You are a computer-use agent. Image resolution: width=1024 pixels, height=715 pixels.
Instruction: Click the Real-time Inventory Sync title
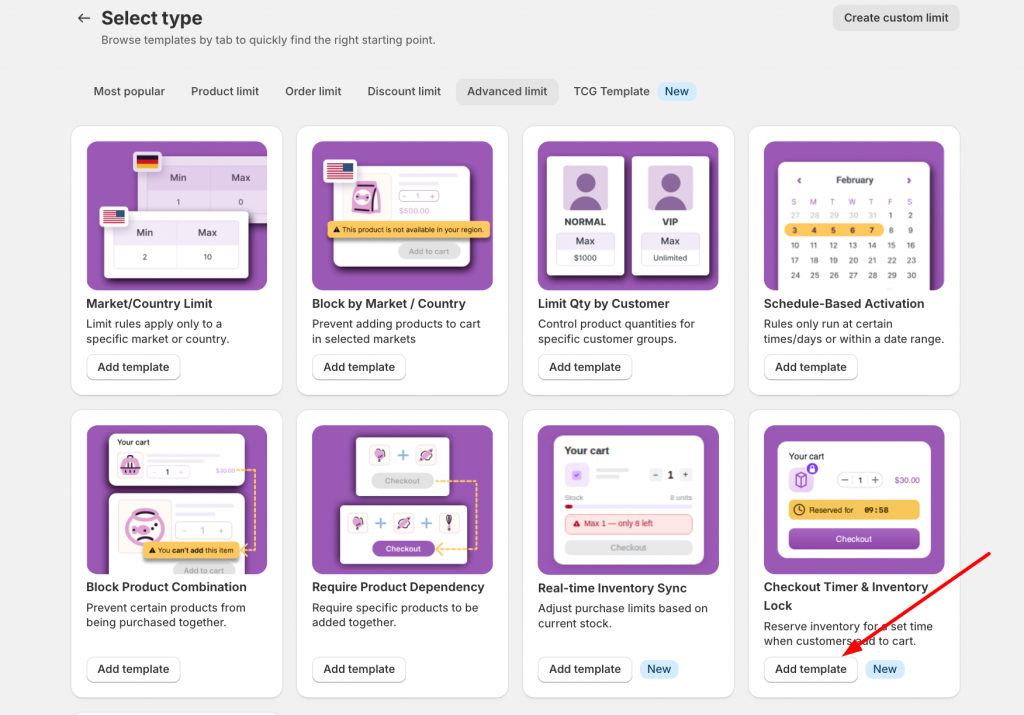coord(612,588)
